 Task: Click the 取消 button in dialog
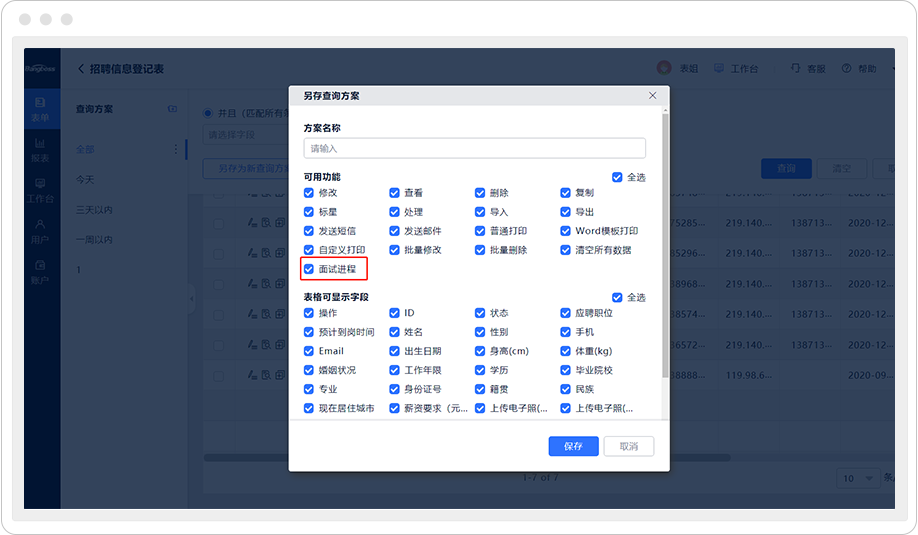pyautogui.click(x=628, y=446)
